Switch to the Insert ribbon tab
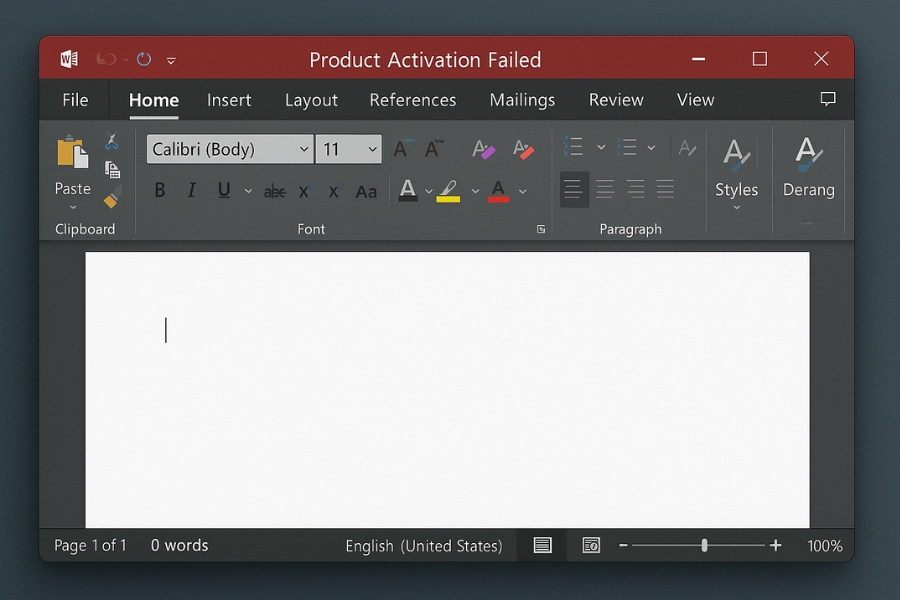This screenshot has height=600, width=900. 229,100
